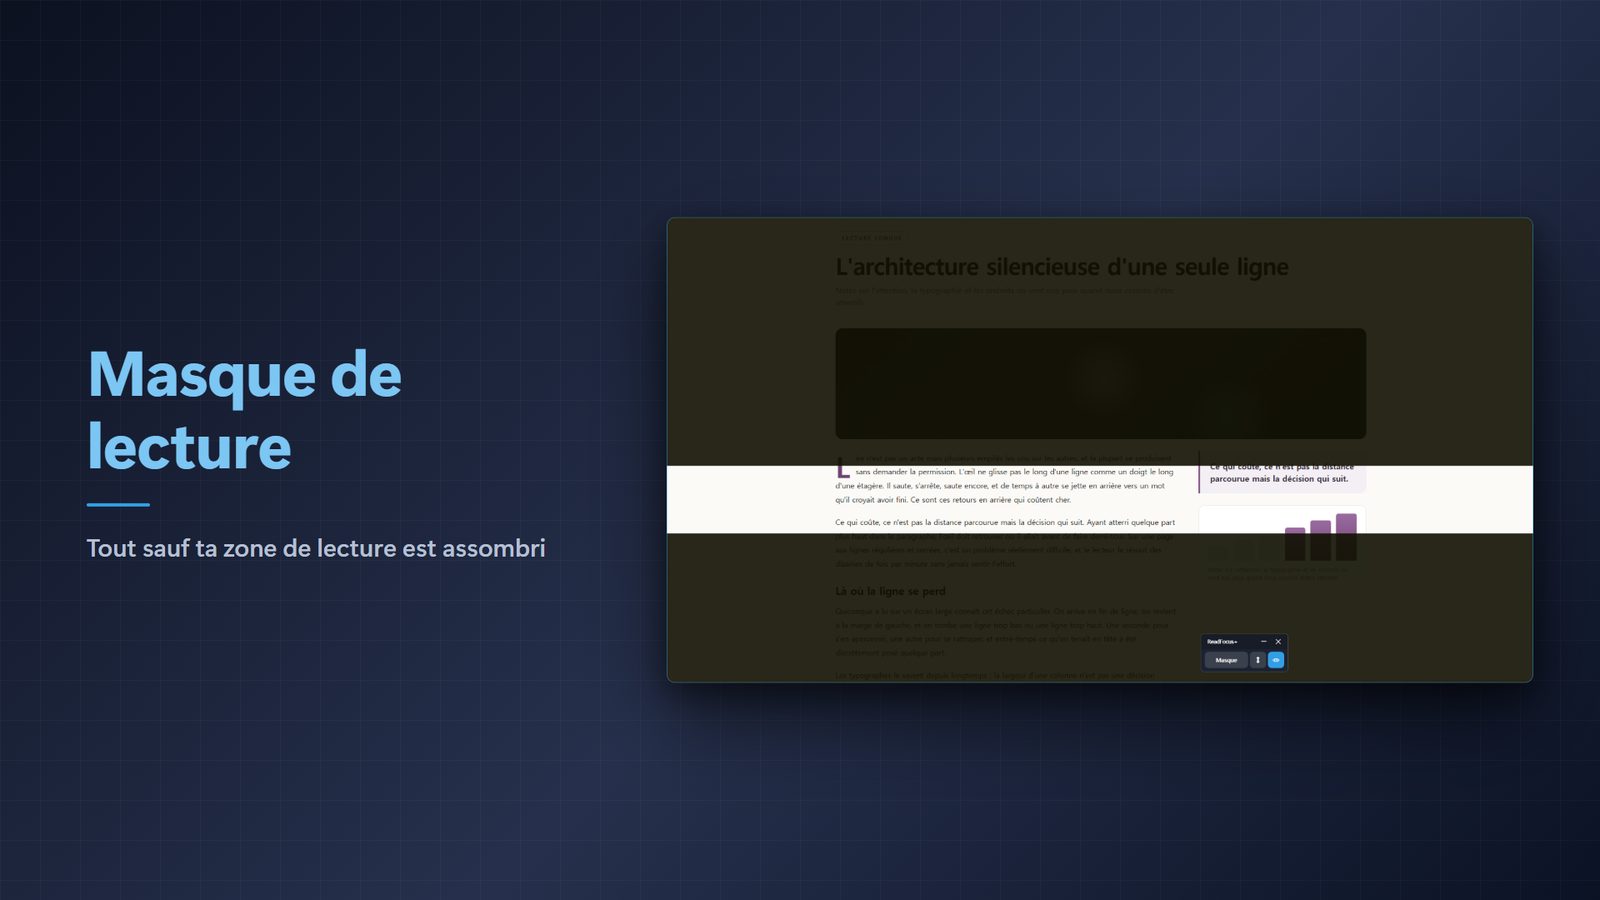
Task: Click the caption "Tout sauf ta zone de lecture est assombri"
Action: (316, 548)
